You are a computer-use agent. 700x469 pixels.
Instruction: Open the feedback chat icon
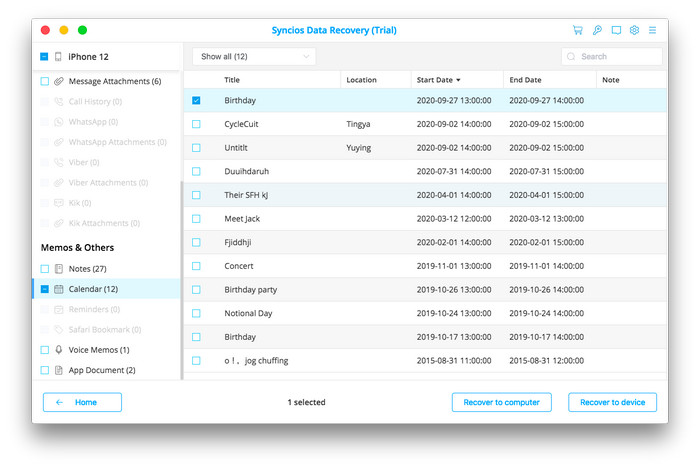(x=616, y=30)
